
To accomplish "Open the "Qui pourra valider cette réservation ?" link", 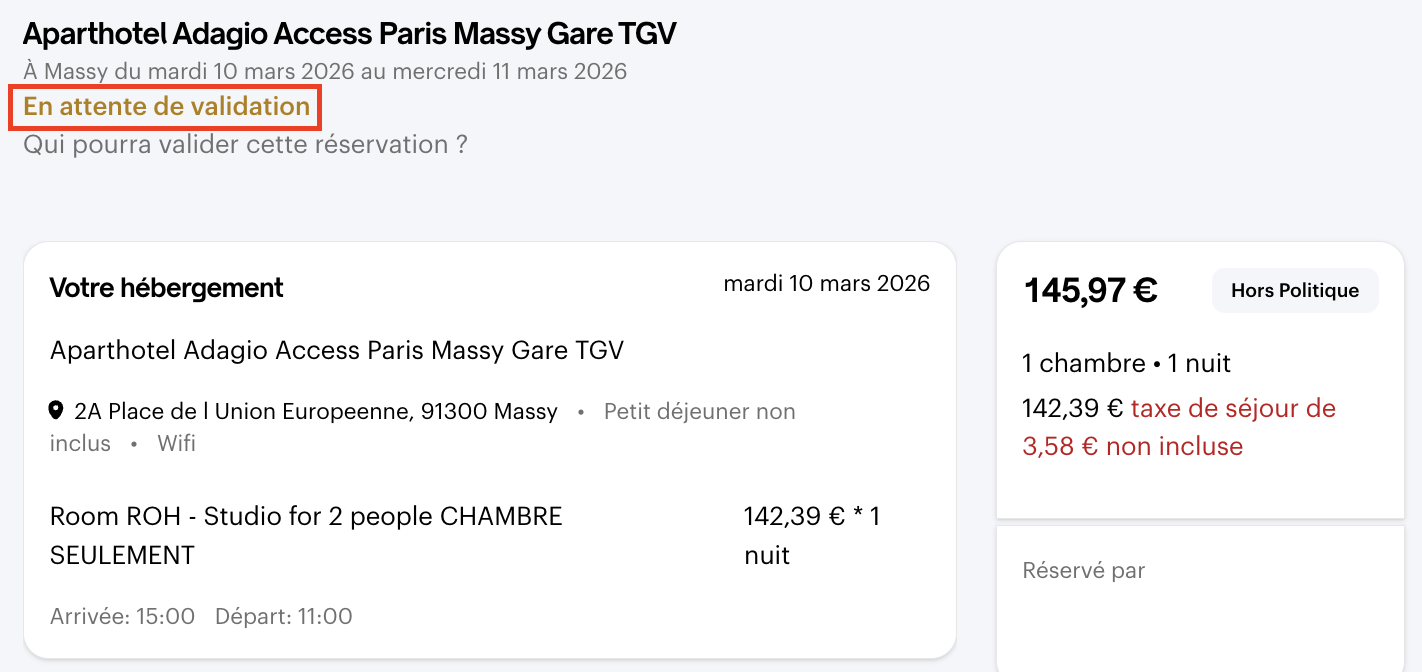I will [x=245, y=145].
